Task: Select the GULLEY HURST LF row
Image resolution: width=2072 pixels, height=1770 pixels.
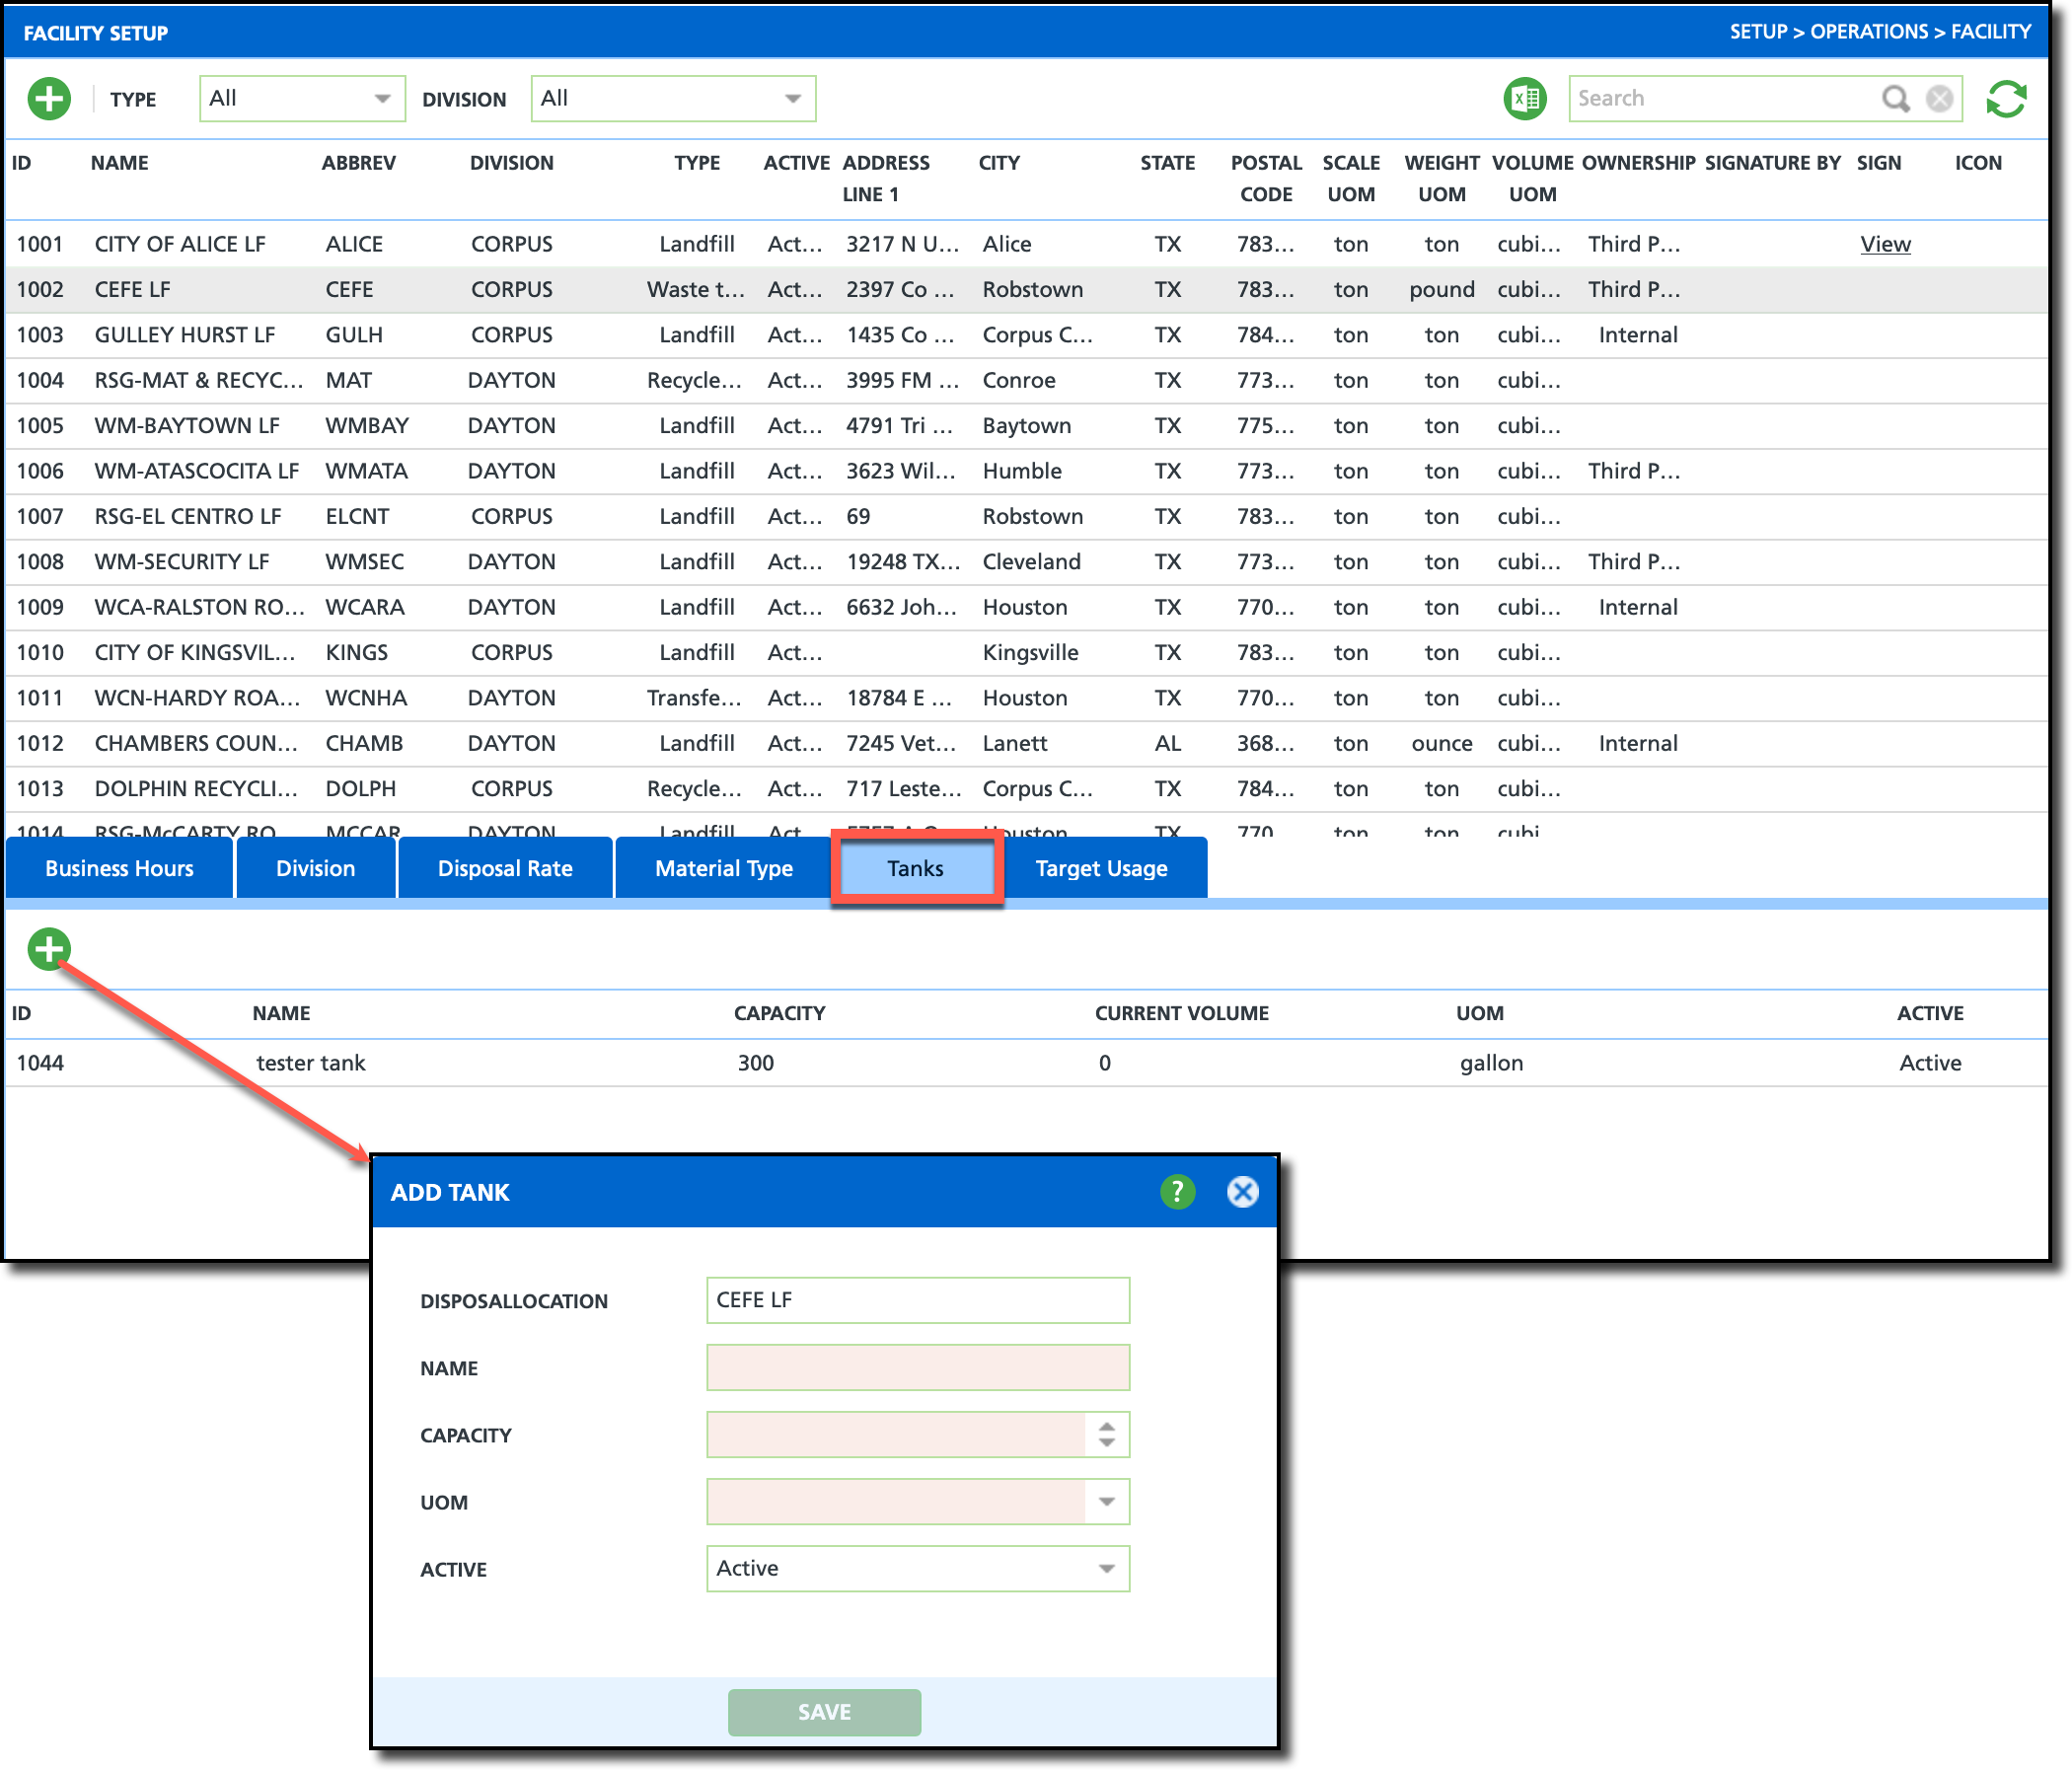Action: pyautogui.click(x=185, y=335)
